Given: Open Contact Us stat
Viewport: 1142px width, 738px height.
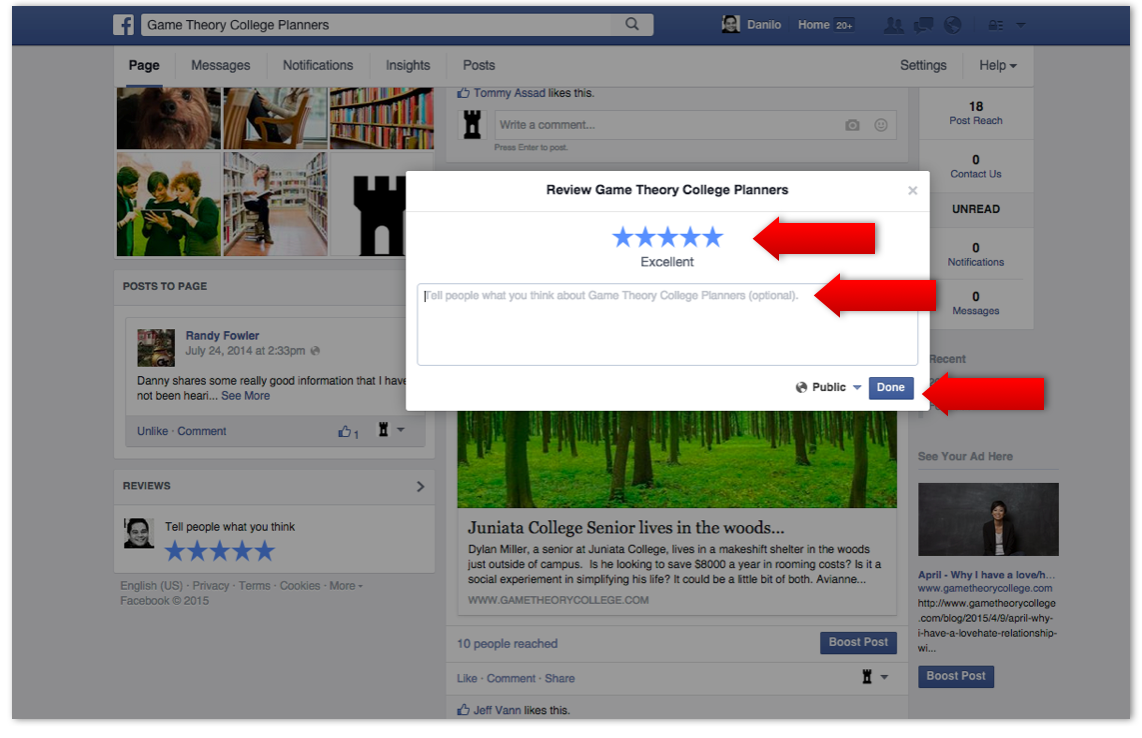Looking at the screenshot, I should (x=975, y=166).
